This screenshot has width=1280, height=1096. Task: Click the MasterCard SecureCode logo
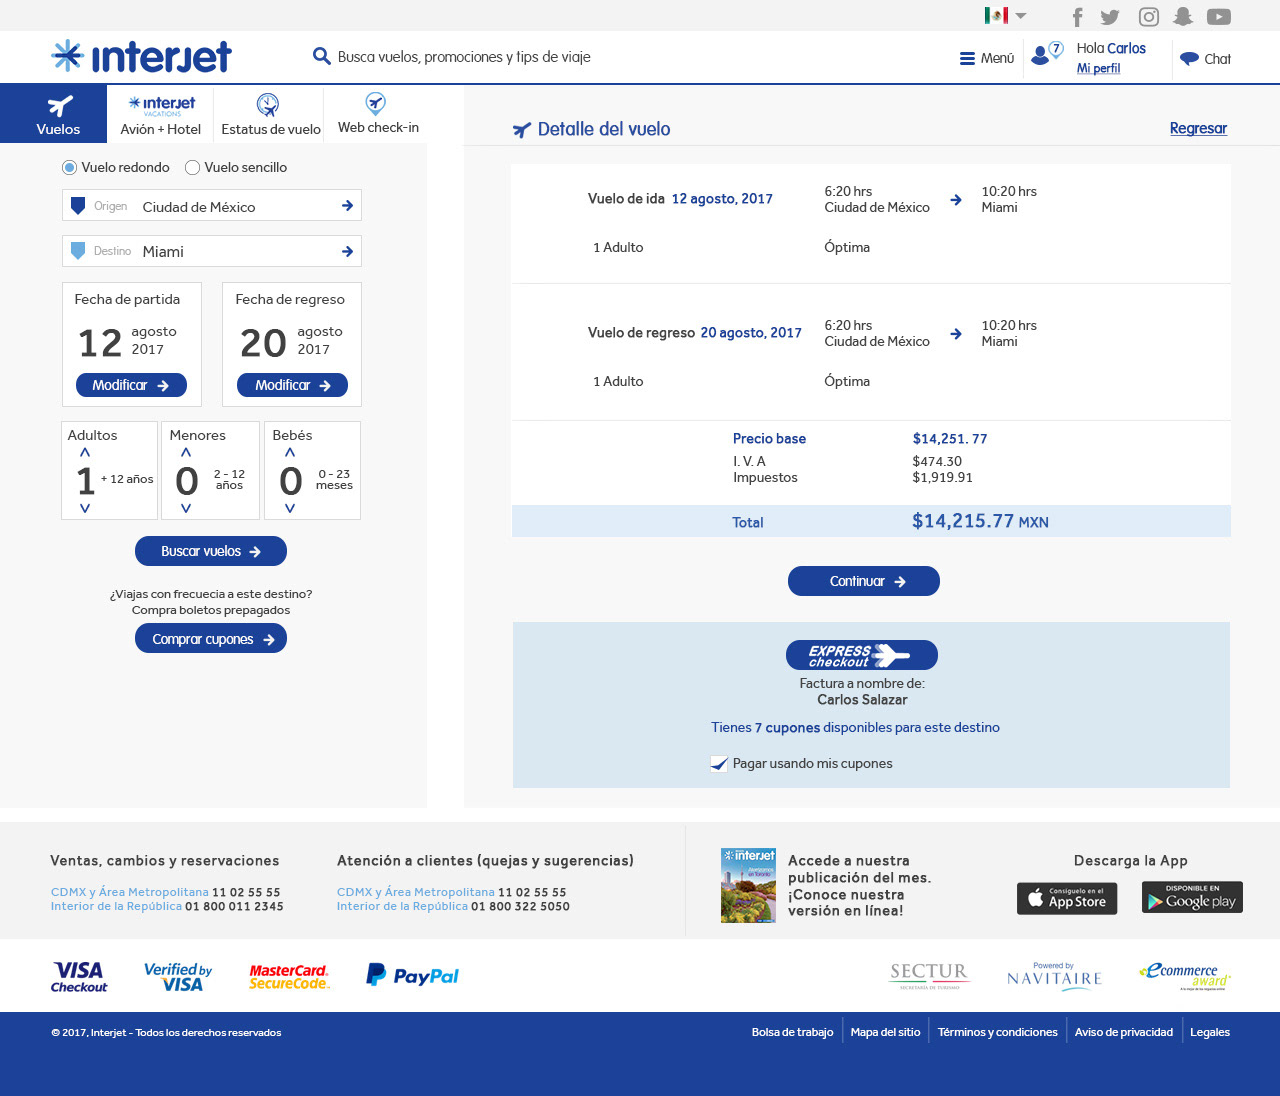point(289,976)
